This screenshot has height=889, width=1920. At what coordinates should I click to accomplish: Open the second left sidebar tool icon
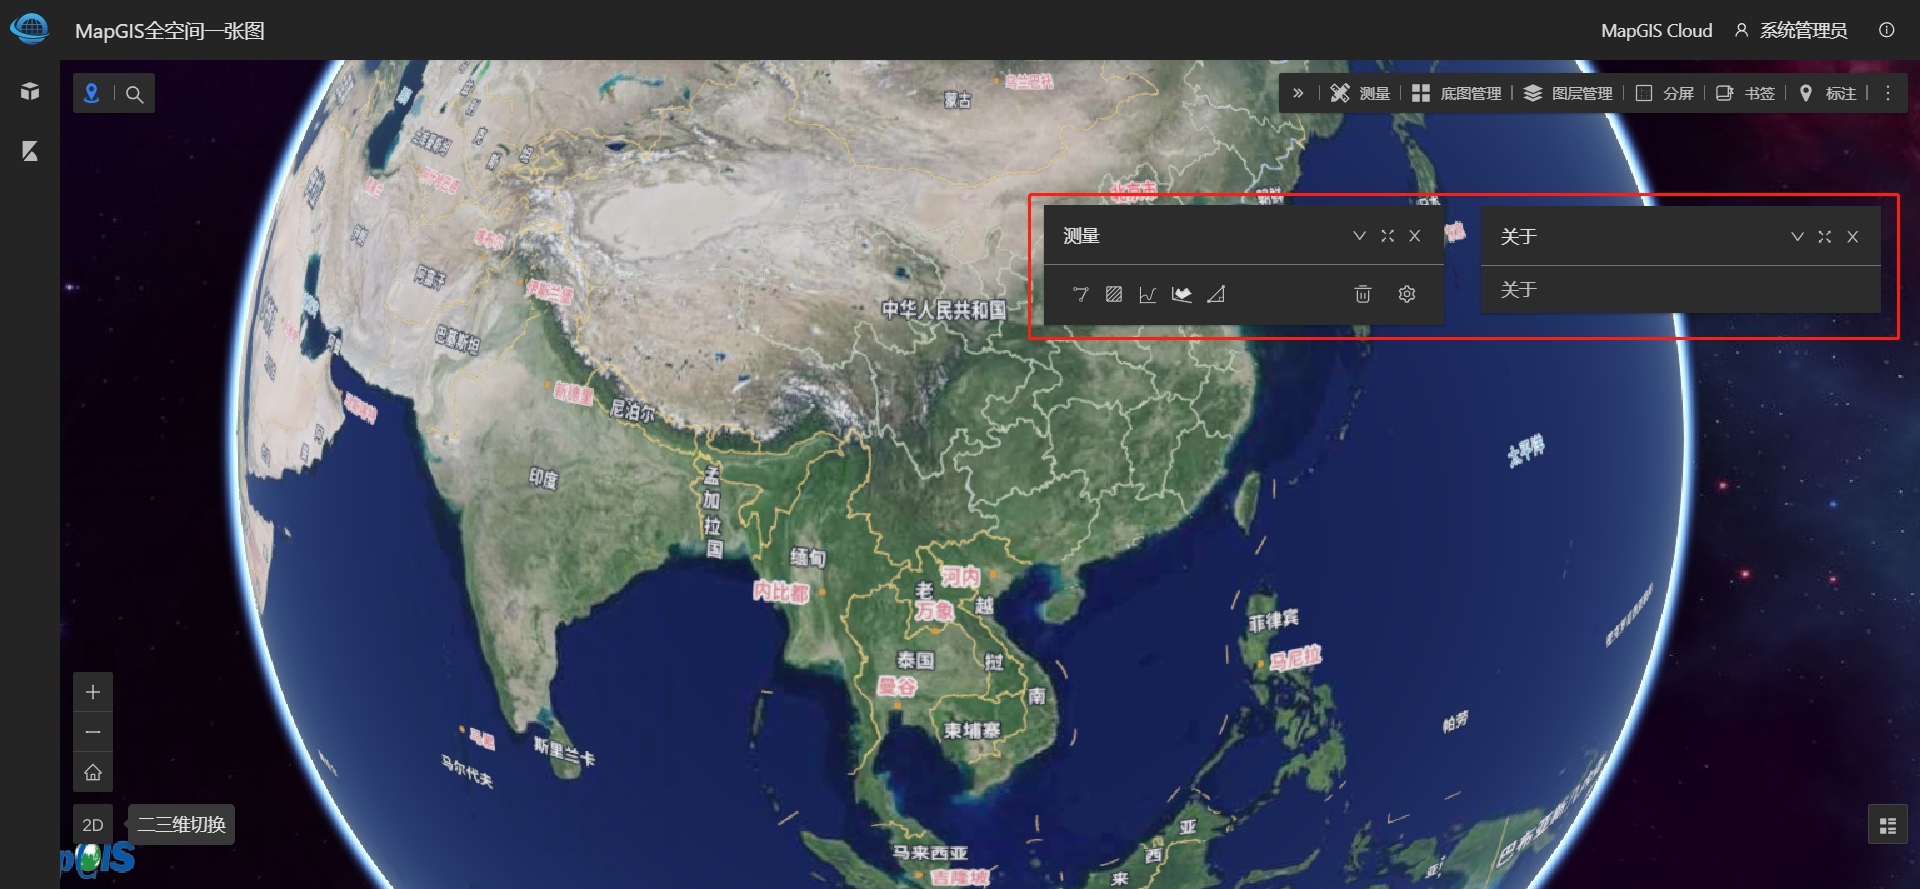coord(30,151)
